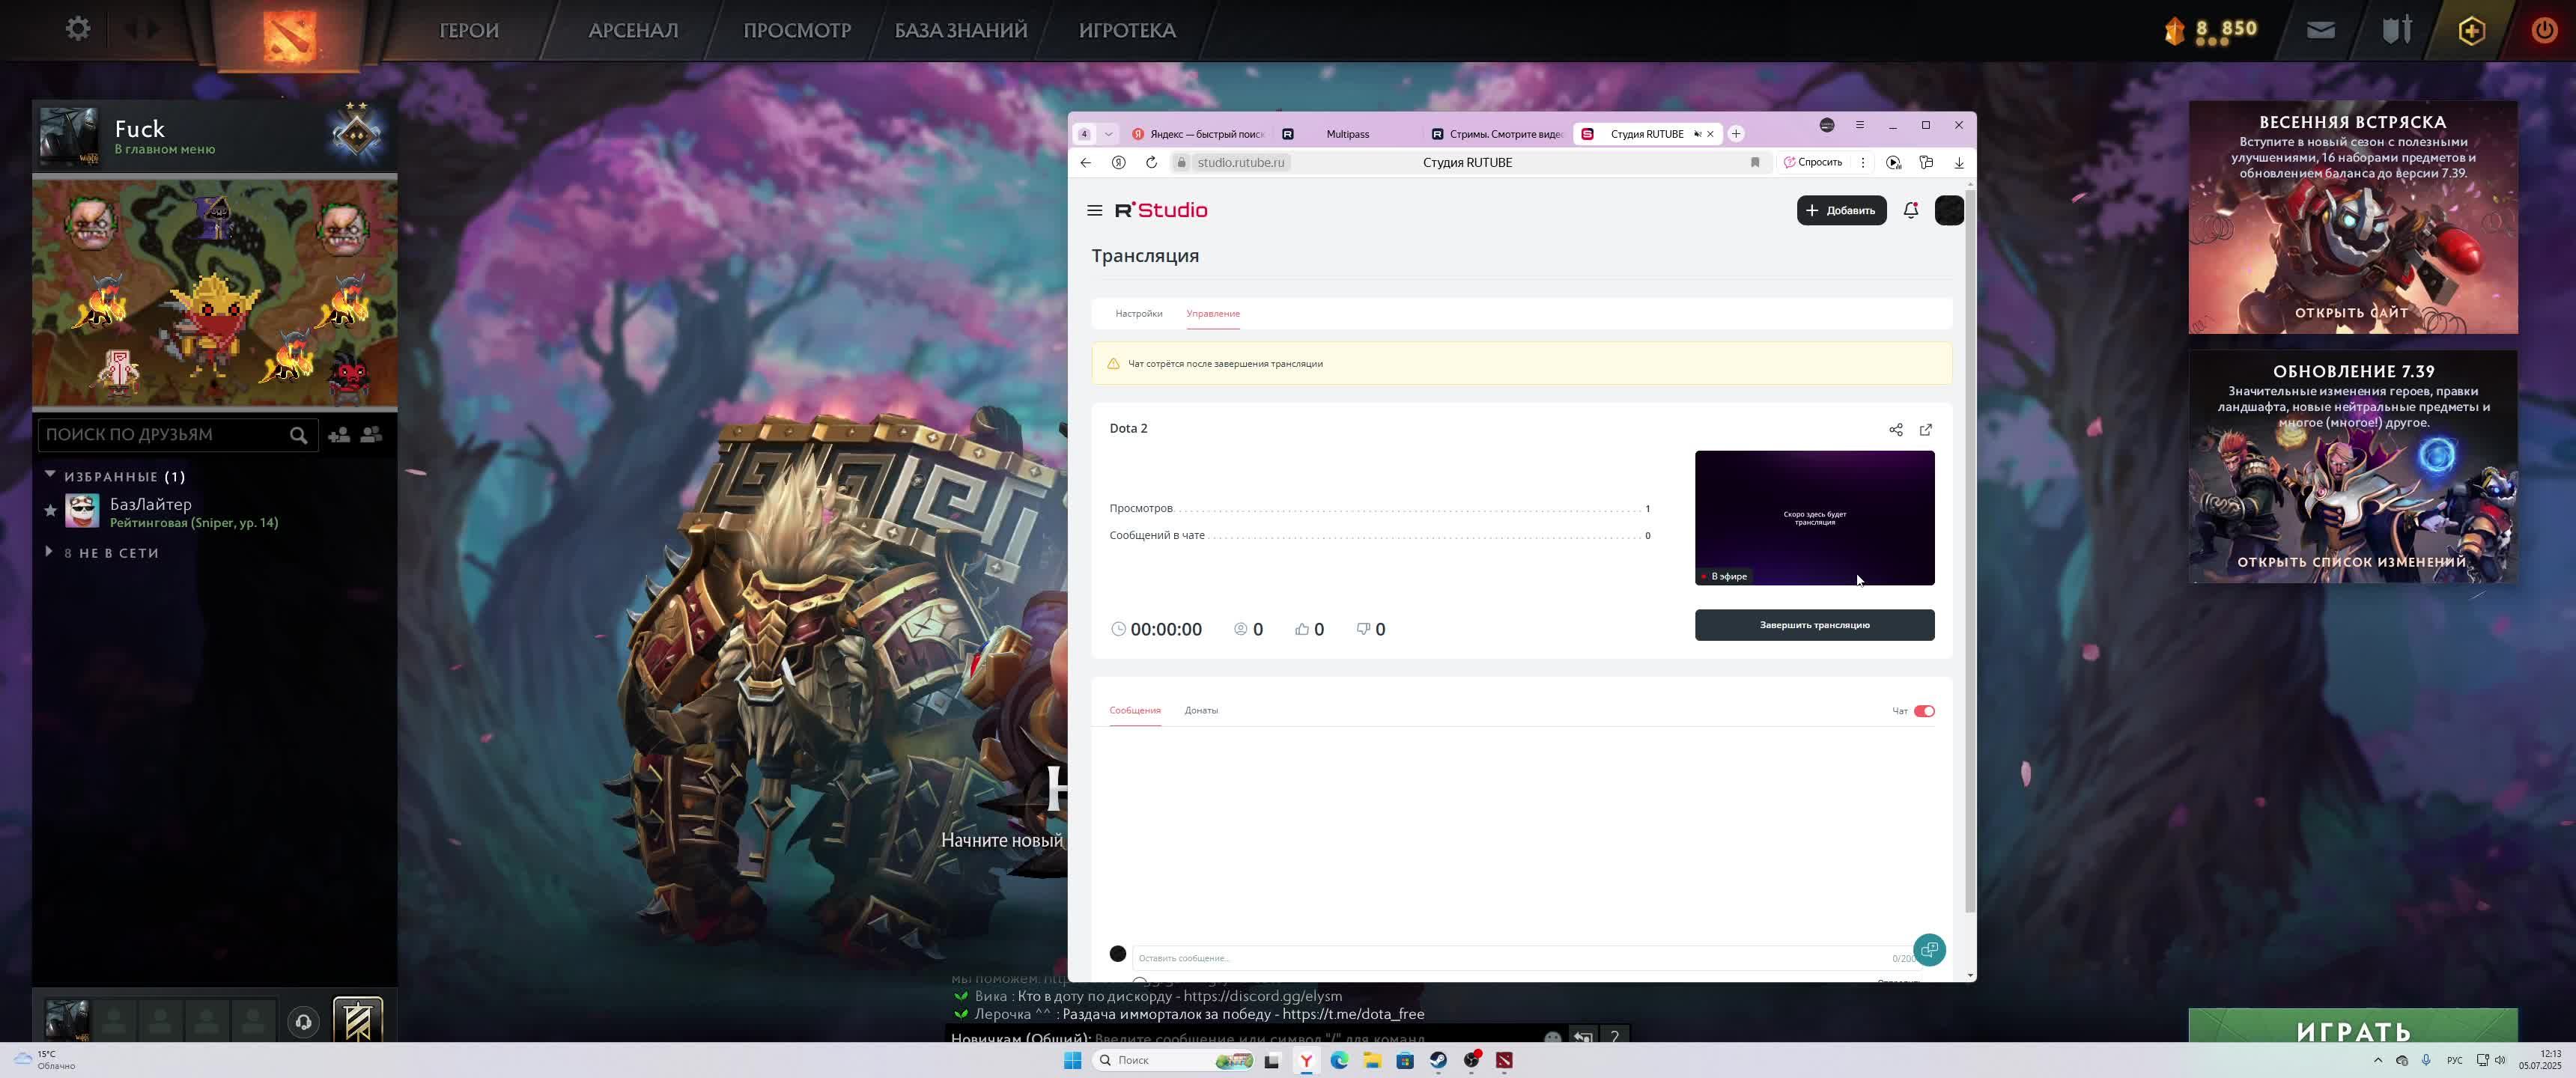This screenshot has width=2576, height=1078.
Task: Open the Dota Plus gold icon
Action: pos(2471,30)
